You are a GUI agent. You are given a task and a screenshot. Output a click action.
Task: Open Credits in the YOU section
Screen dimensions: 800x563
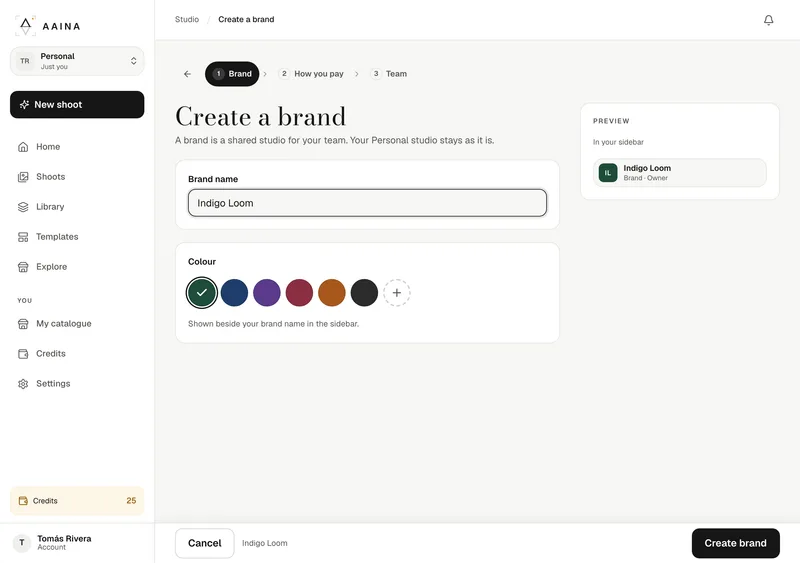pyautogui.click(x=77, y=354)
